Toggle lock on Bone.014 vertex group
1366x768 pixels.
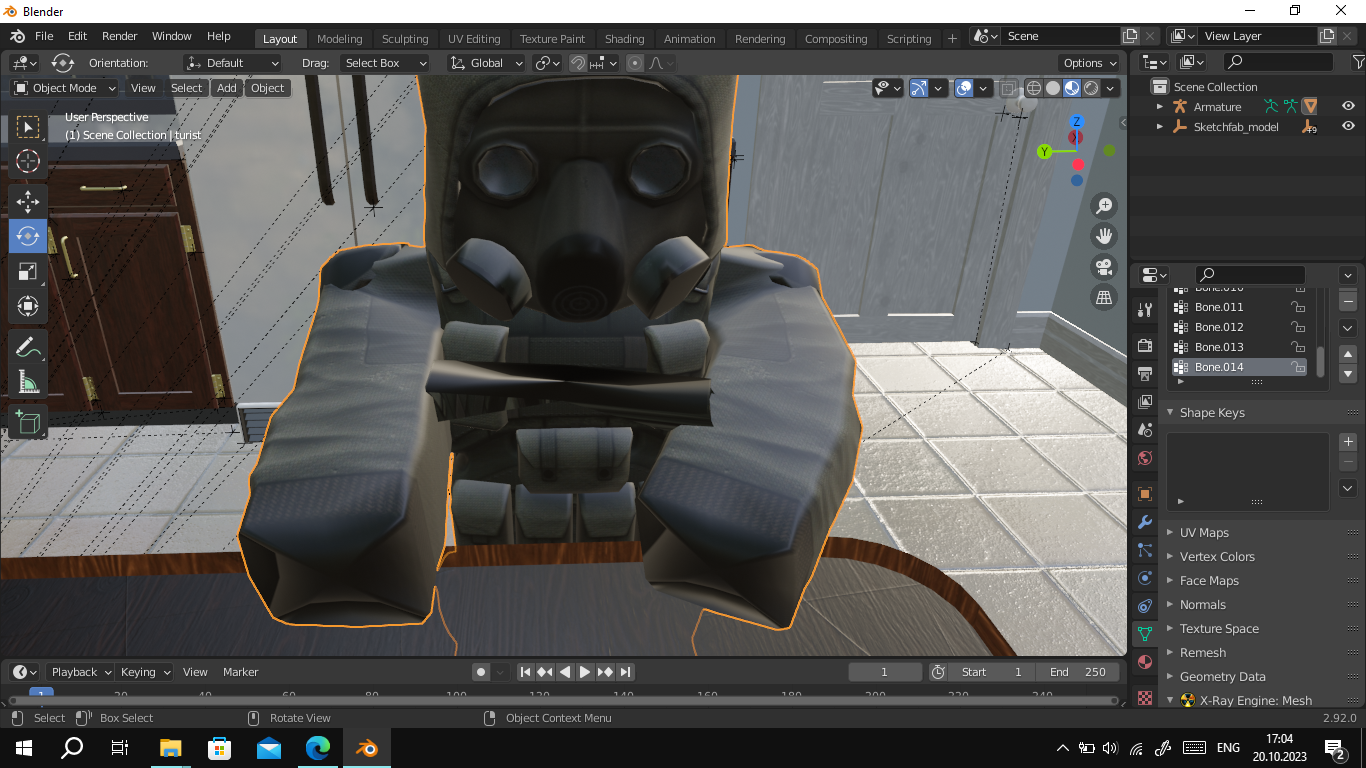tap(1298, 367)
